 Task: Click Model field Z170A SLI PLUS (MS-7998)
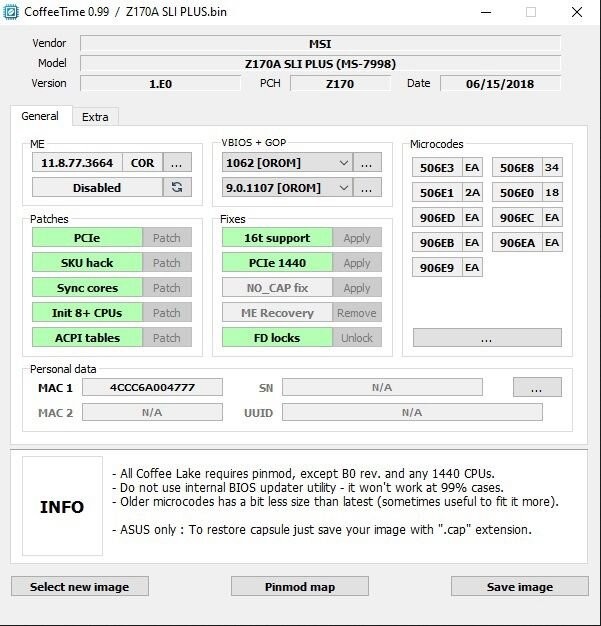(x=320, y=63)
